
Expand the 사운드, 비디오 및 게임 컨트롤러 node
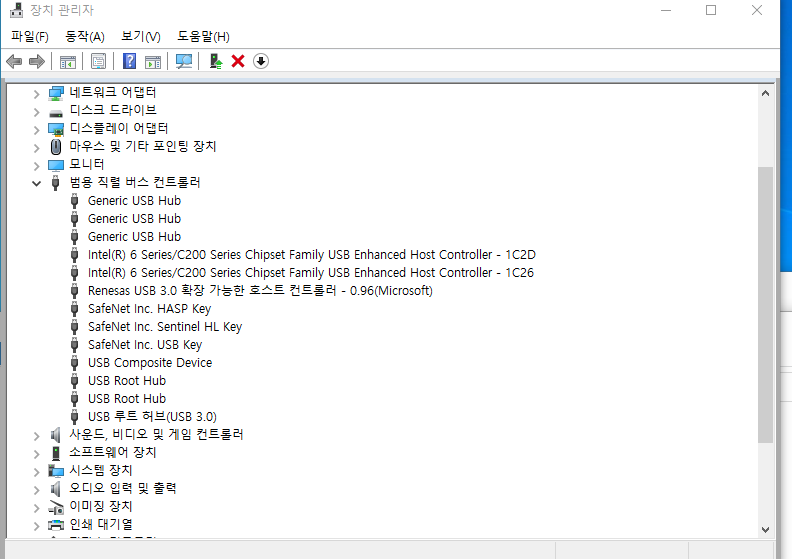click(x=37, y=435)
